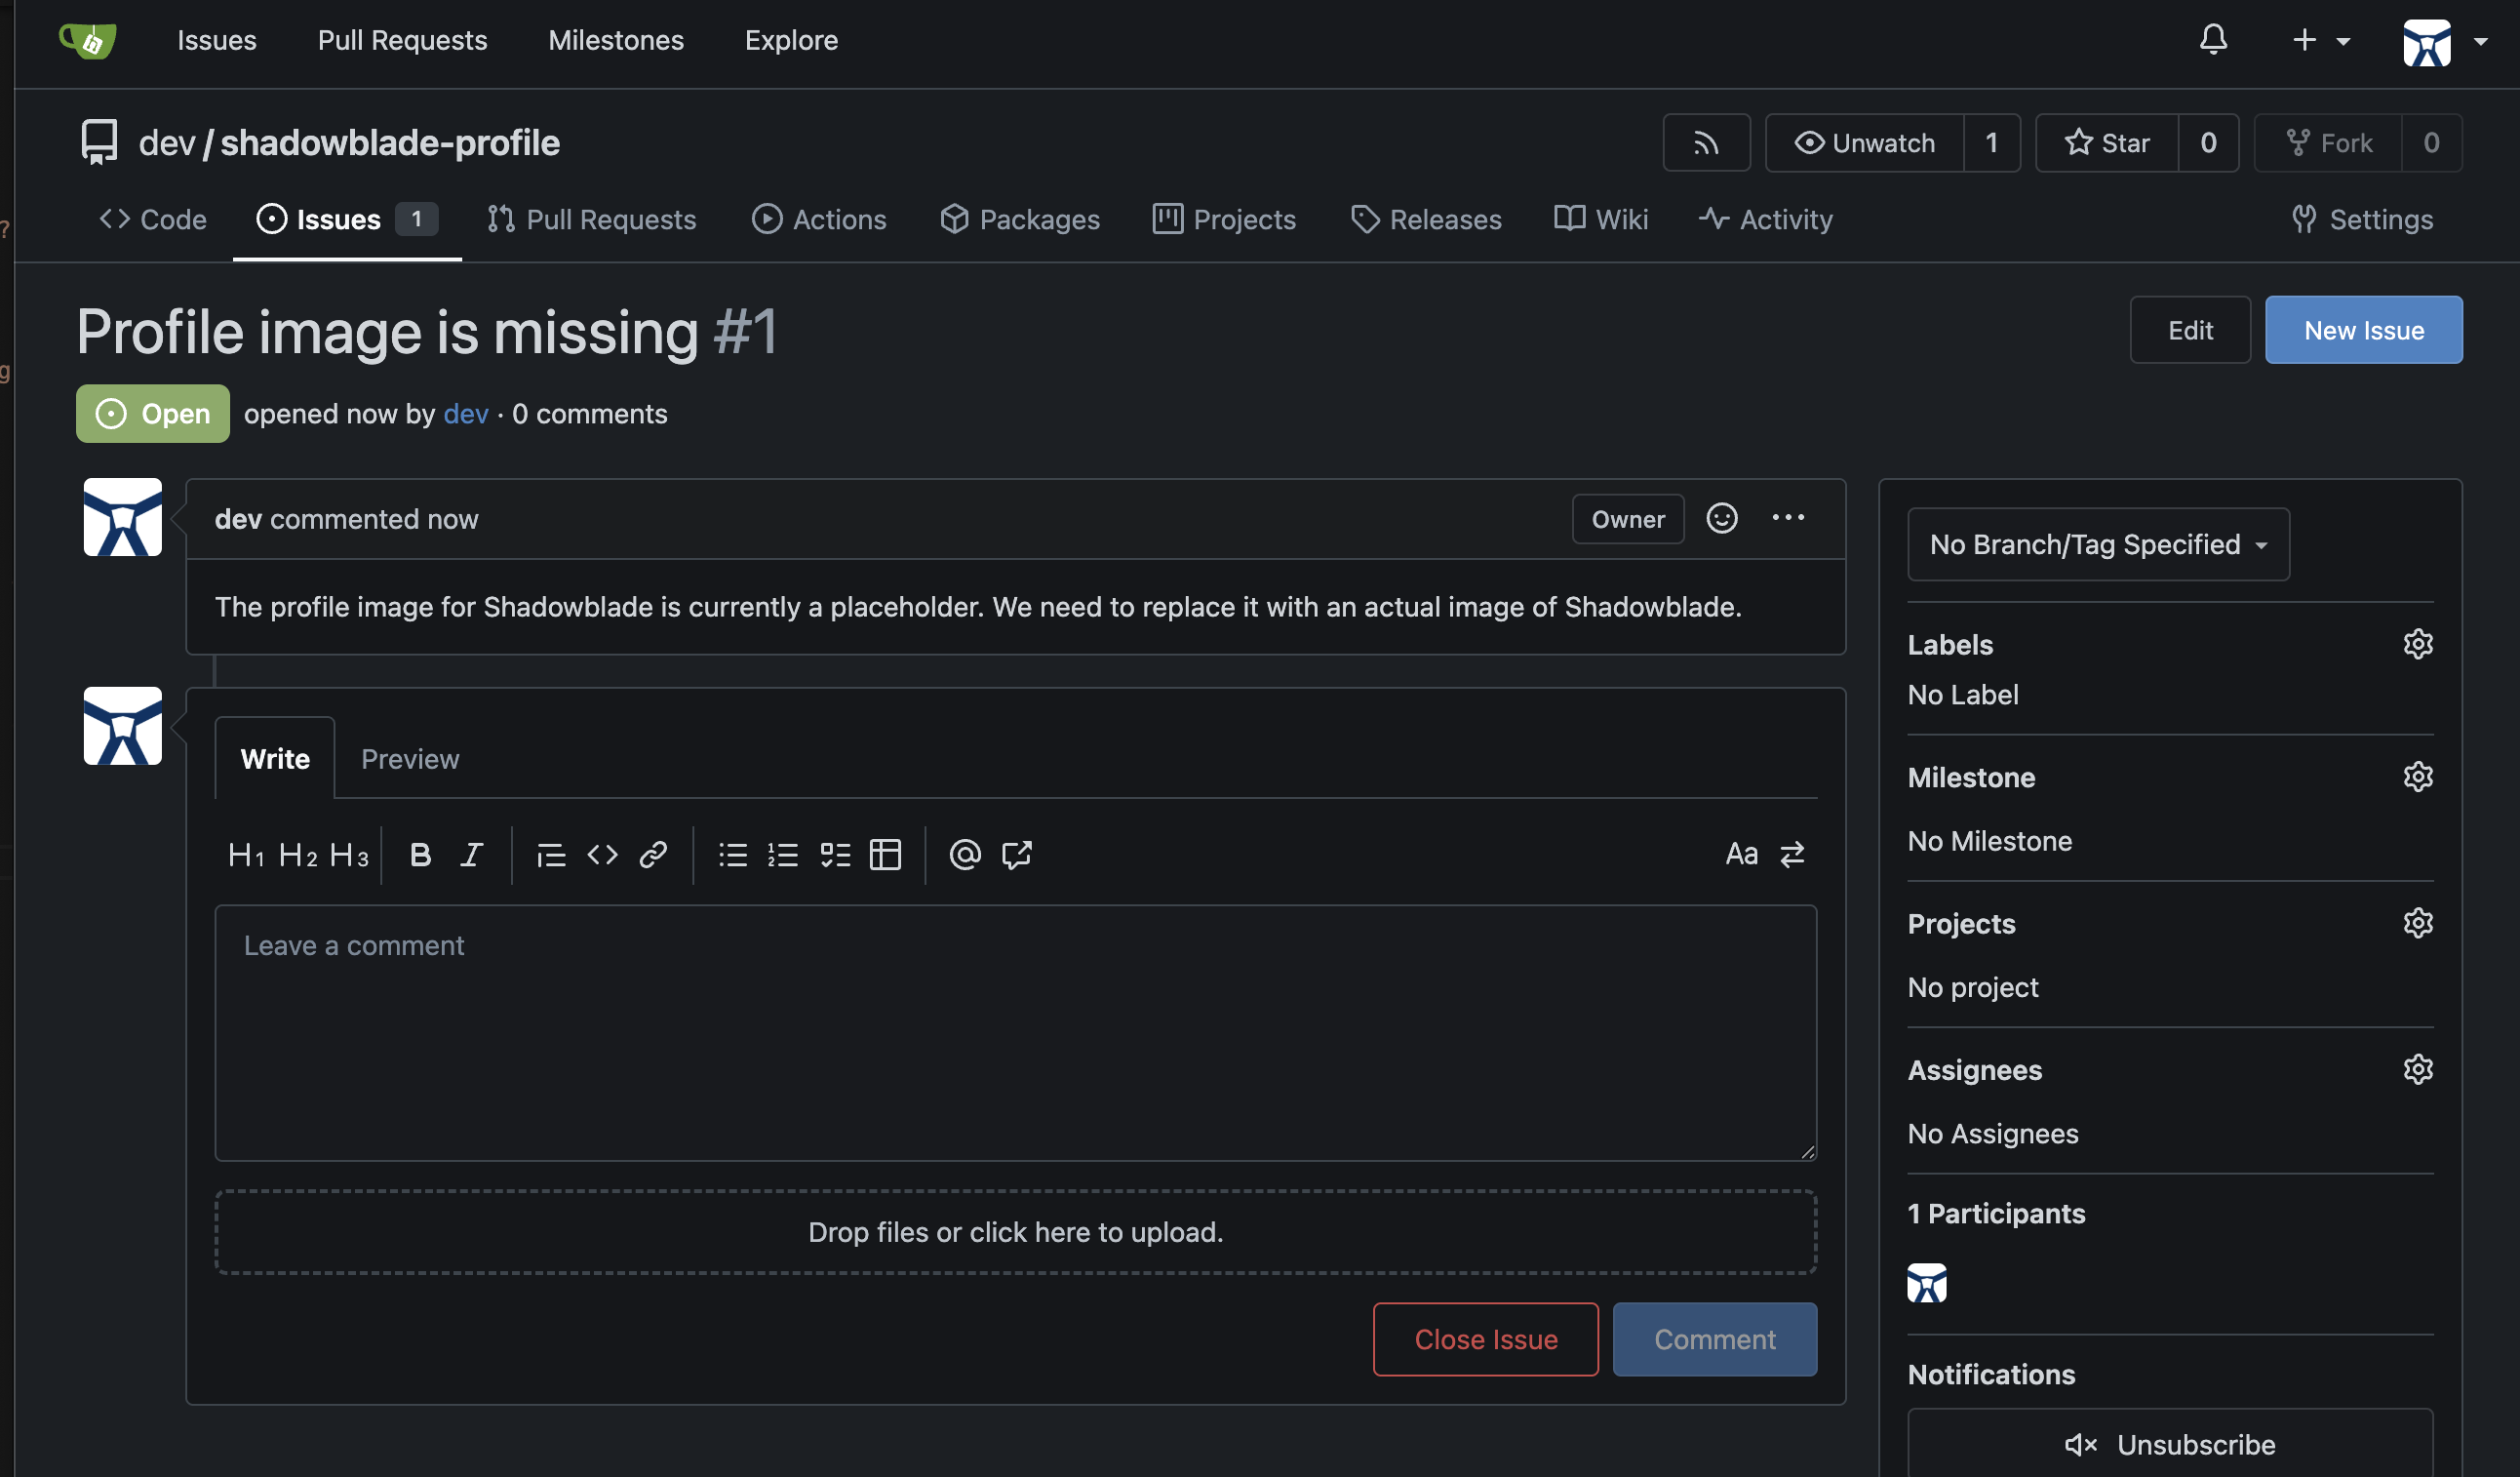The height and width of the screenshot is (1477, 2520).
Task: Switch to the Preview tab
Action: click(410, 759)
